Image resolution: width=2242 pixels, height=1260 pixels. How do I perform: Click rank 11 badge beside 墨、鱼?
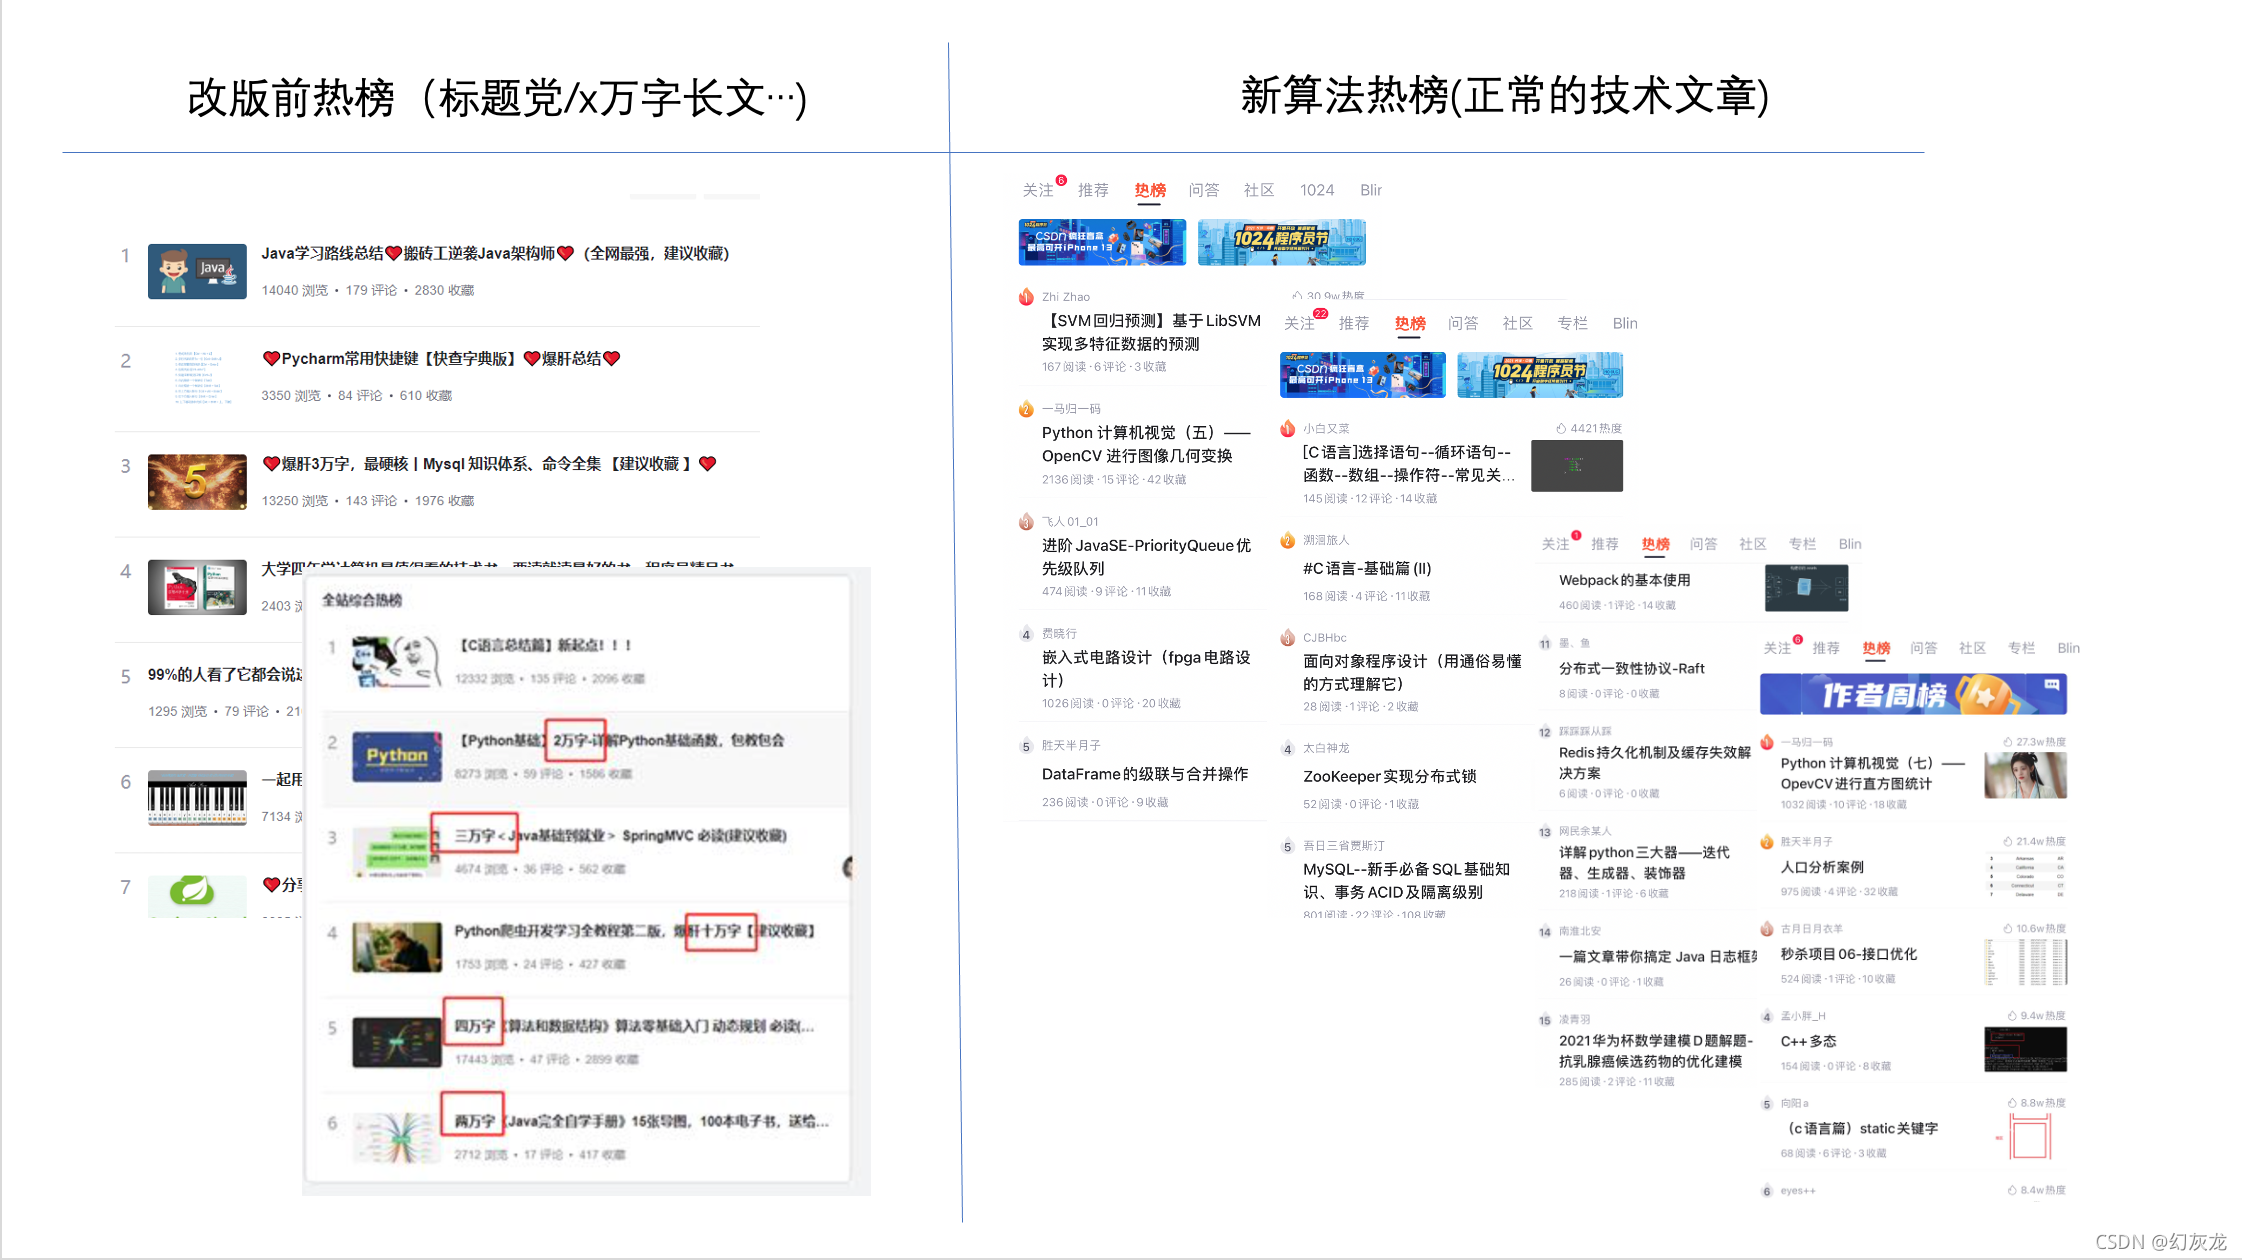coord(1545,644)
